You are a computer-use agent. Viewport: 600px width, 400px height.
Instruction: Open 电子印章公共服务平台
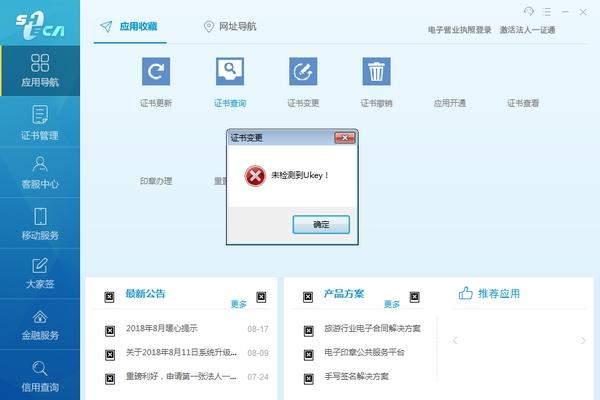pyautogui.click(x=364, y=352)
